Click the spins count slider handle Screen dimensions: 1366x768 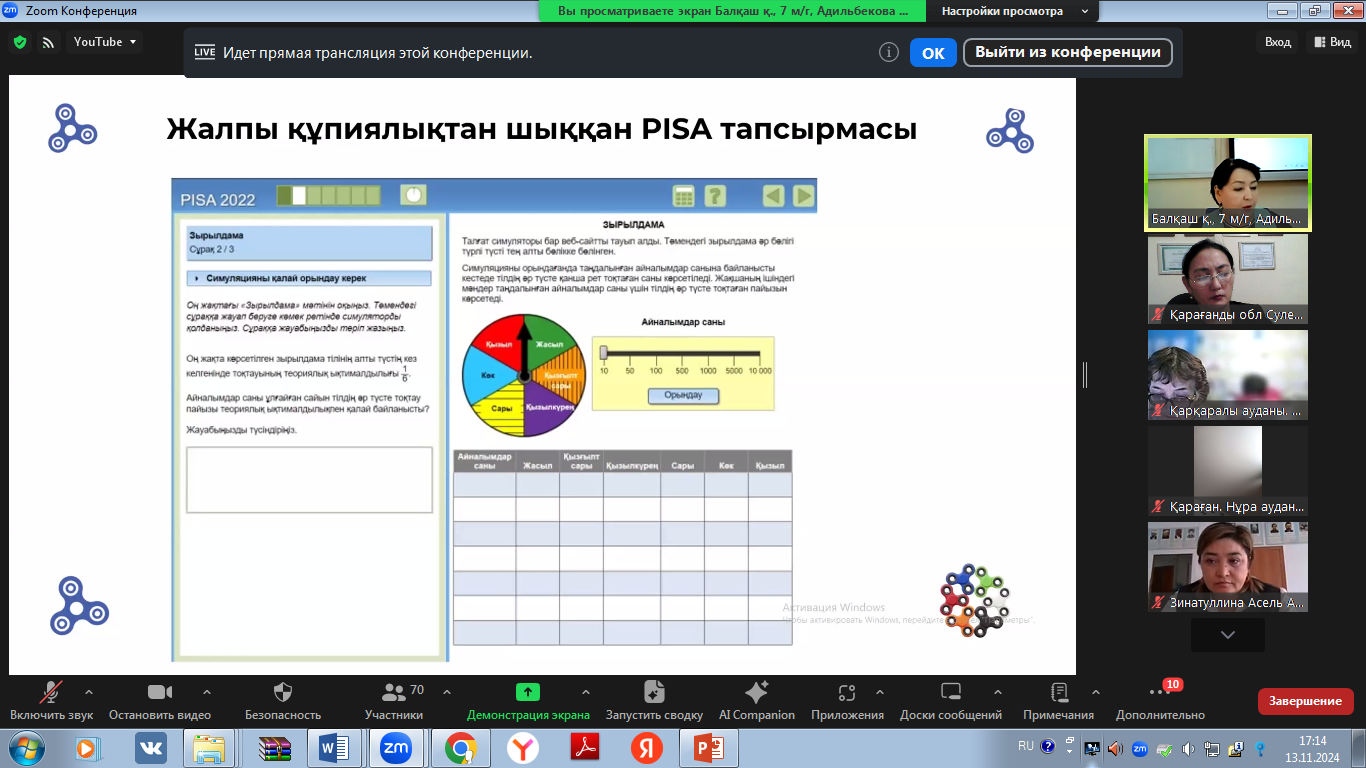603,352
